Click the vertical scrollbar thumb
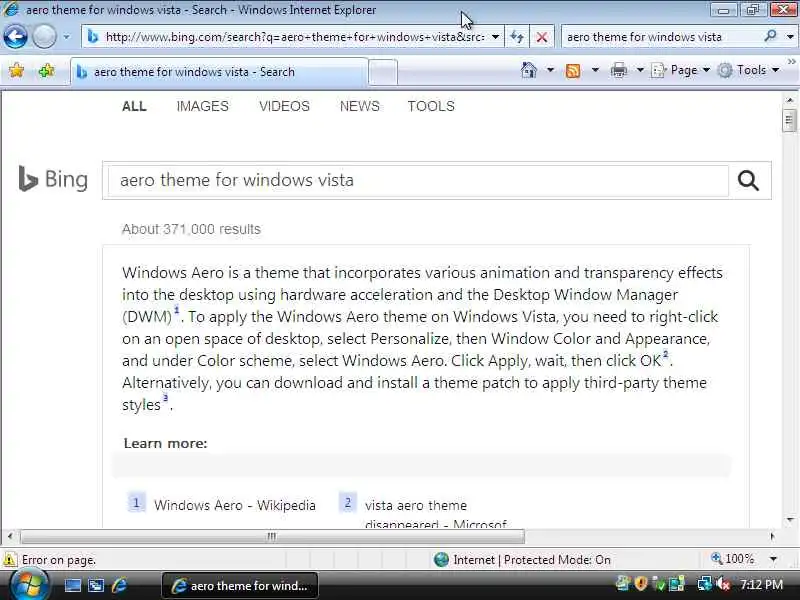This screenshot has height=600, width=800. tap(789, 121)
